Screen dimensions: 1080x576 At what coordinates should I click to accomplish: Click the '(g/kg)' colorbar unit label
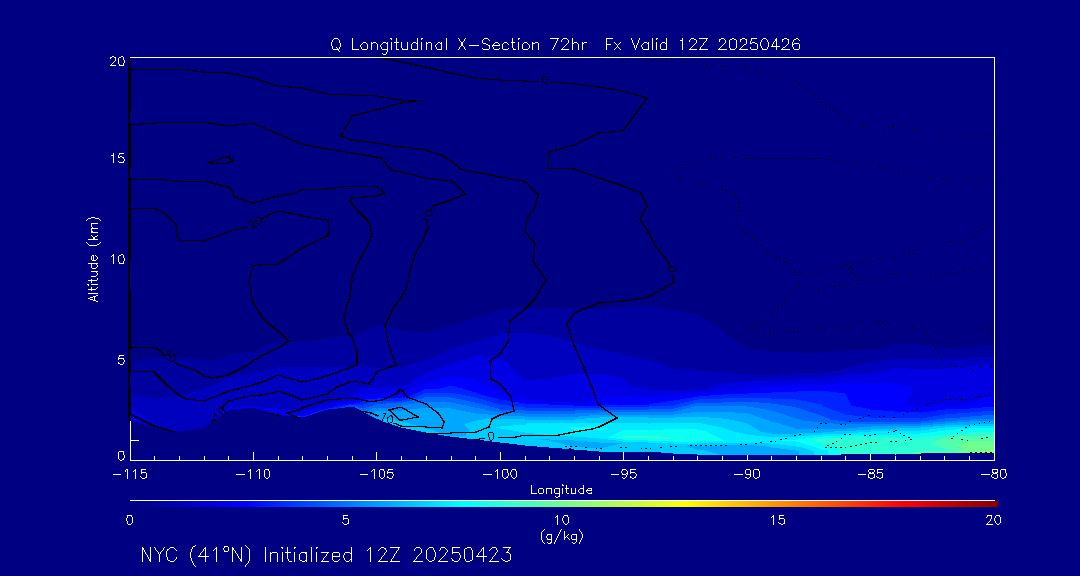point(561,537)
